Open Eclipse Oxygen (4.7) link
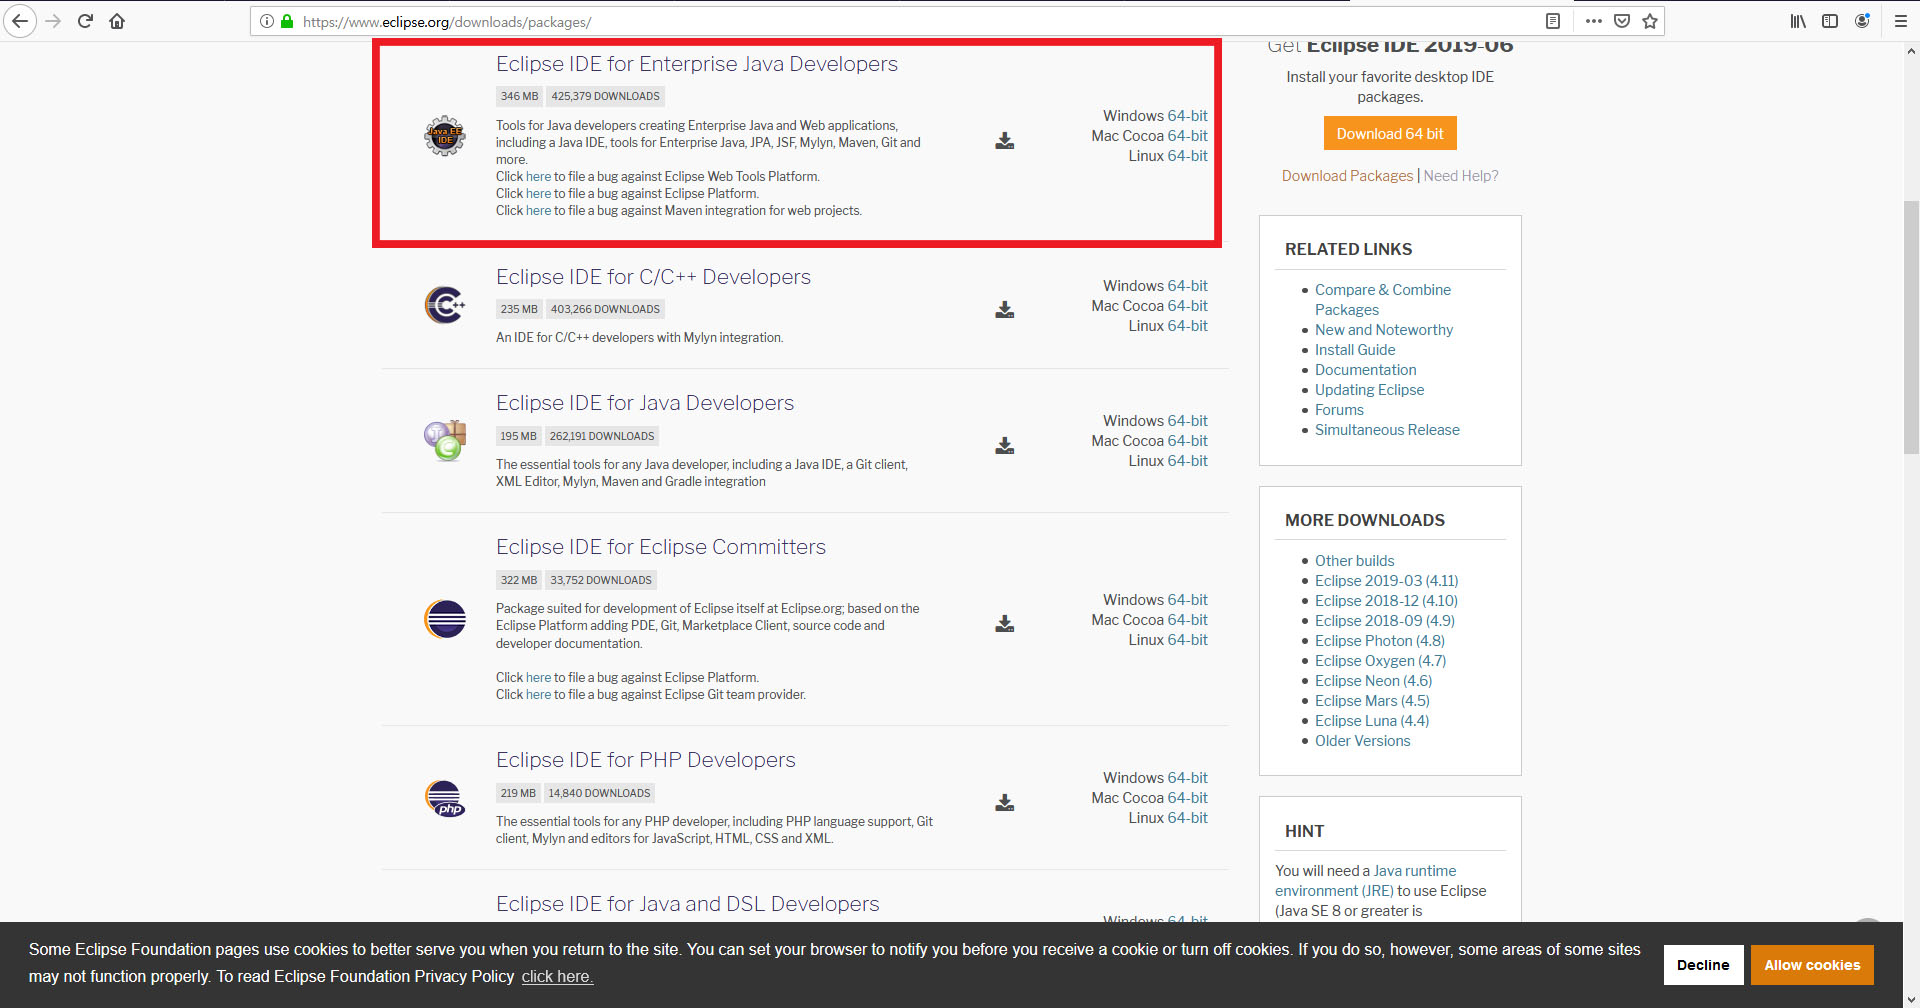The image size is (1920, 1008). click(x=1380, y=661)
